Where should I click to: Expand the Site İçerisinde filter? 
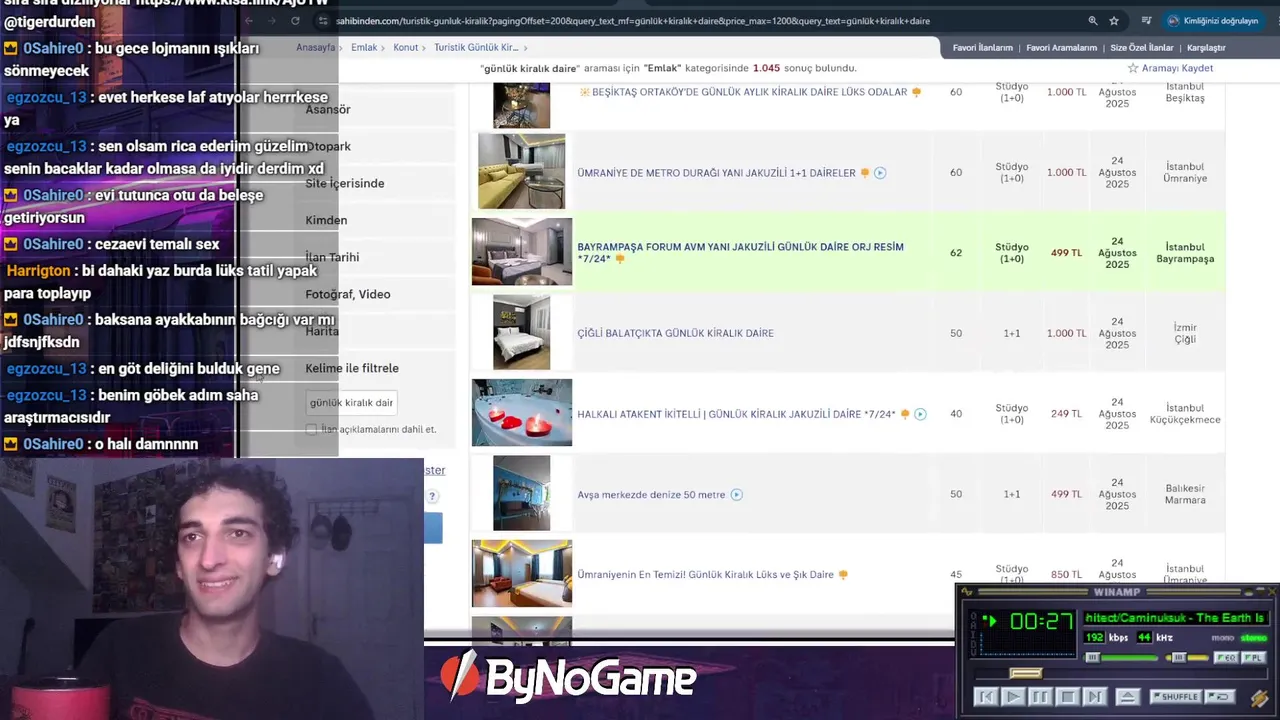(x=345, y=183)
